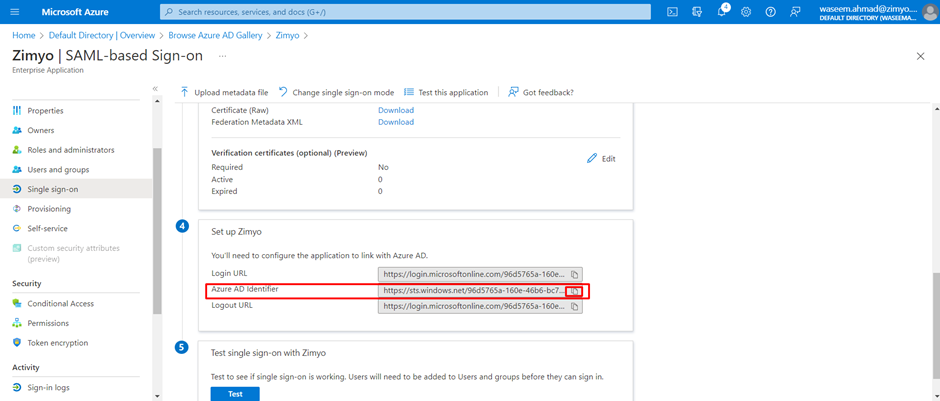Download Certificate (Raw)
This screenshot has height=401, width=940.
[x=396, y=110]
